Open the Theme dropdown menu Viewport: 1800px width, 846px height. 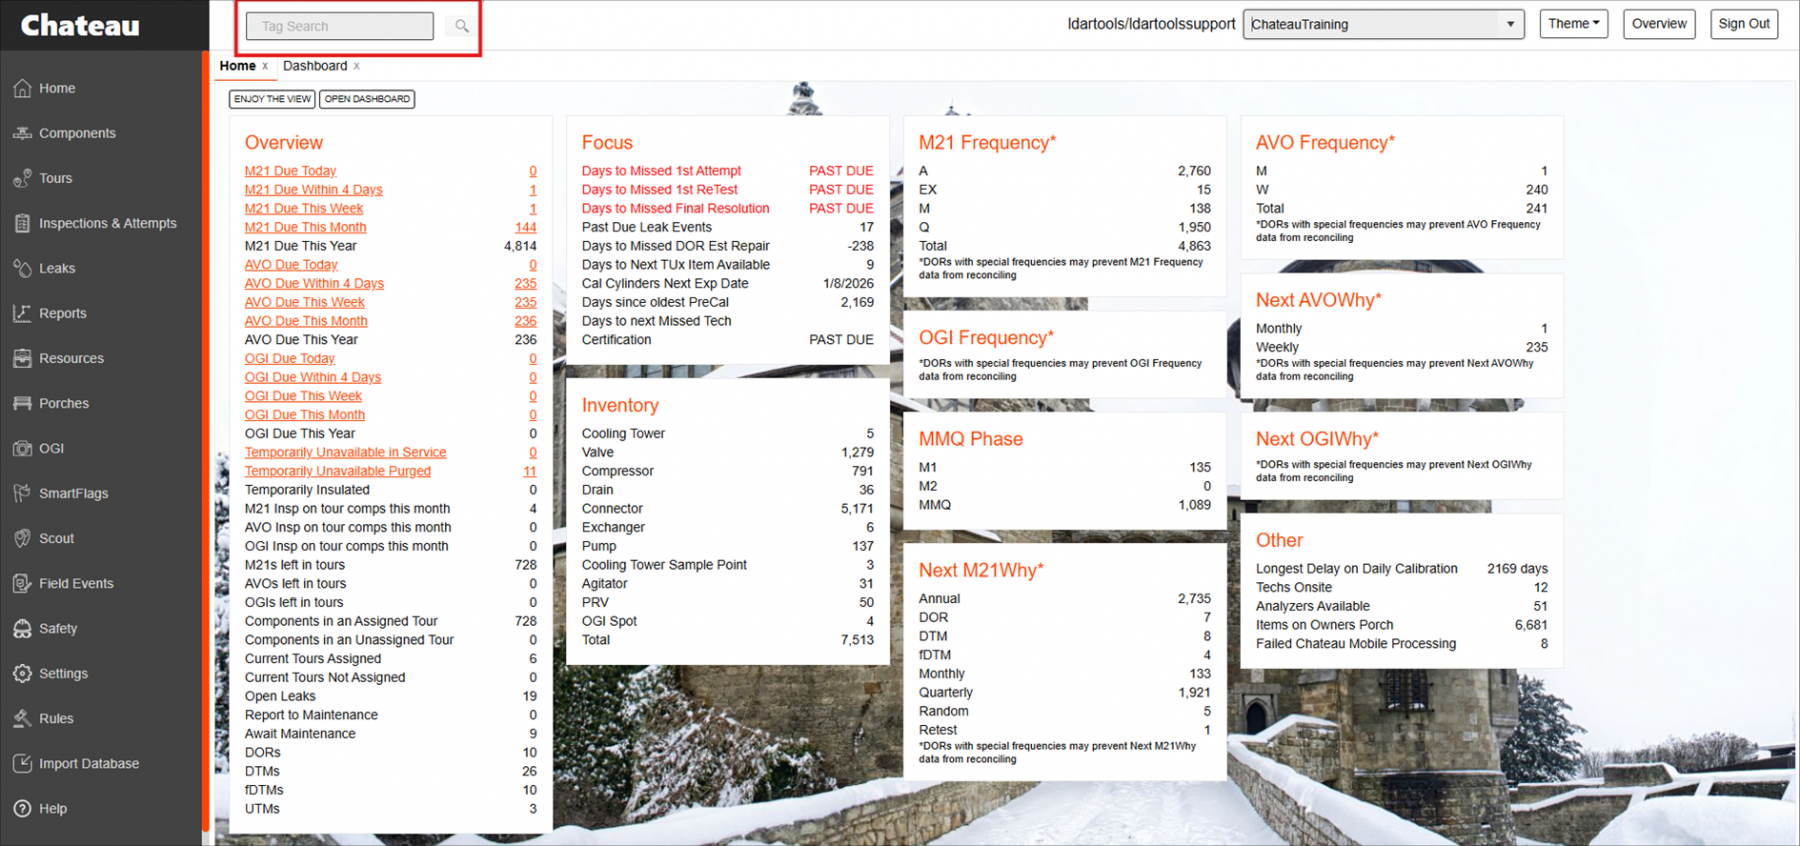[1573, 24]
